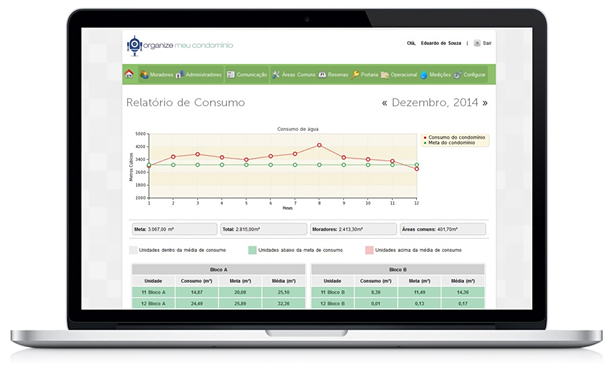615x365 pixels.
Task: Select the 11 Bloco A unit cell
Action: [x=153, y=292]
